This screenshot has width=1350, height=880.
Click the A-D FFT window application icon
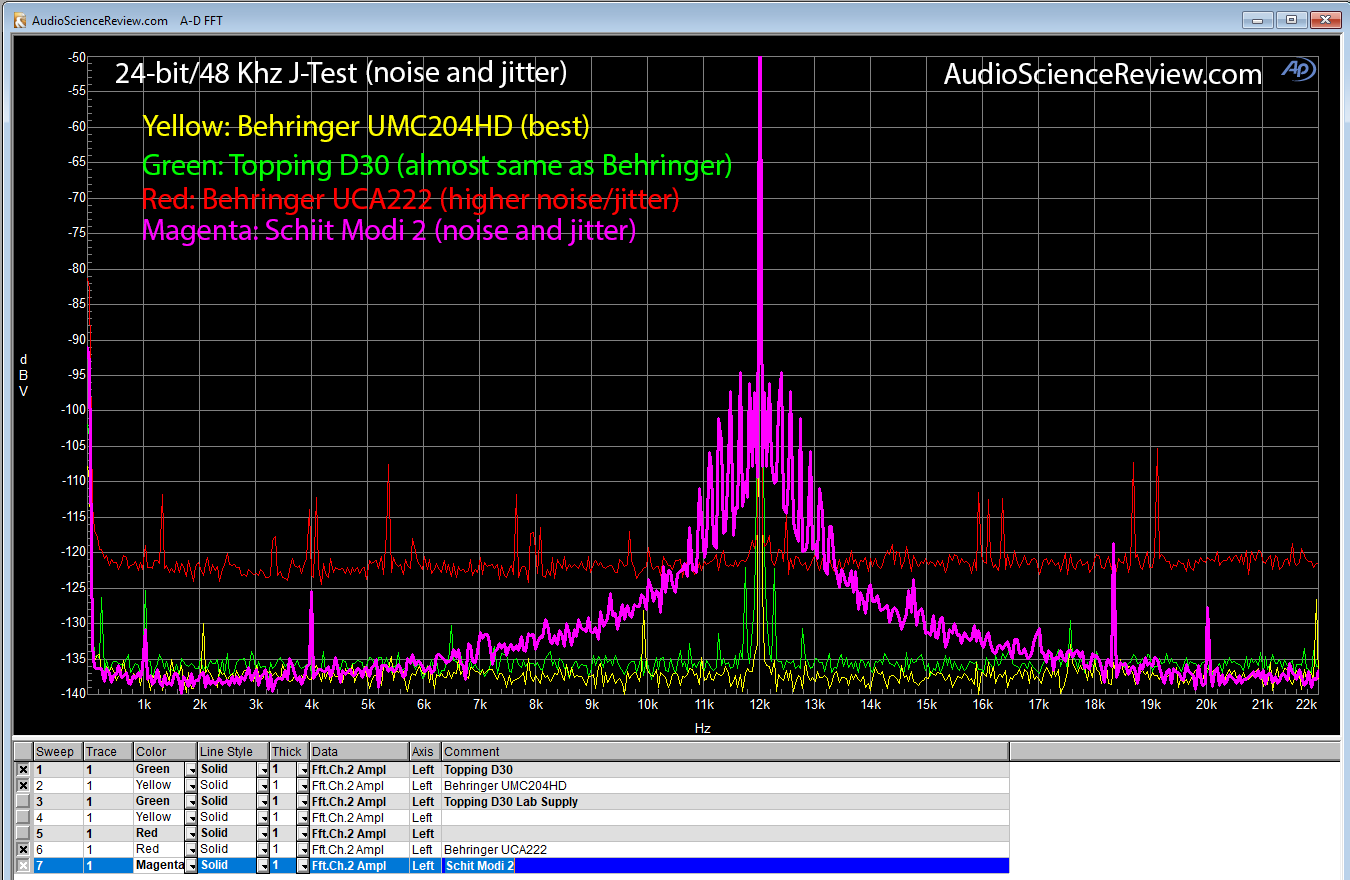[19, 19]
